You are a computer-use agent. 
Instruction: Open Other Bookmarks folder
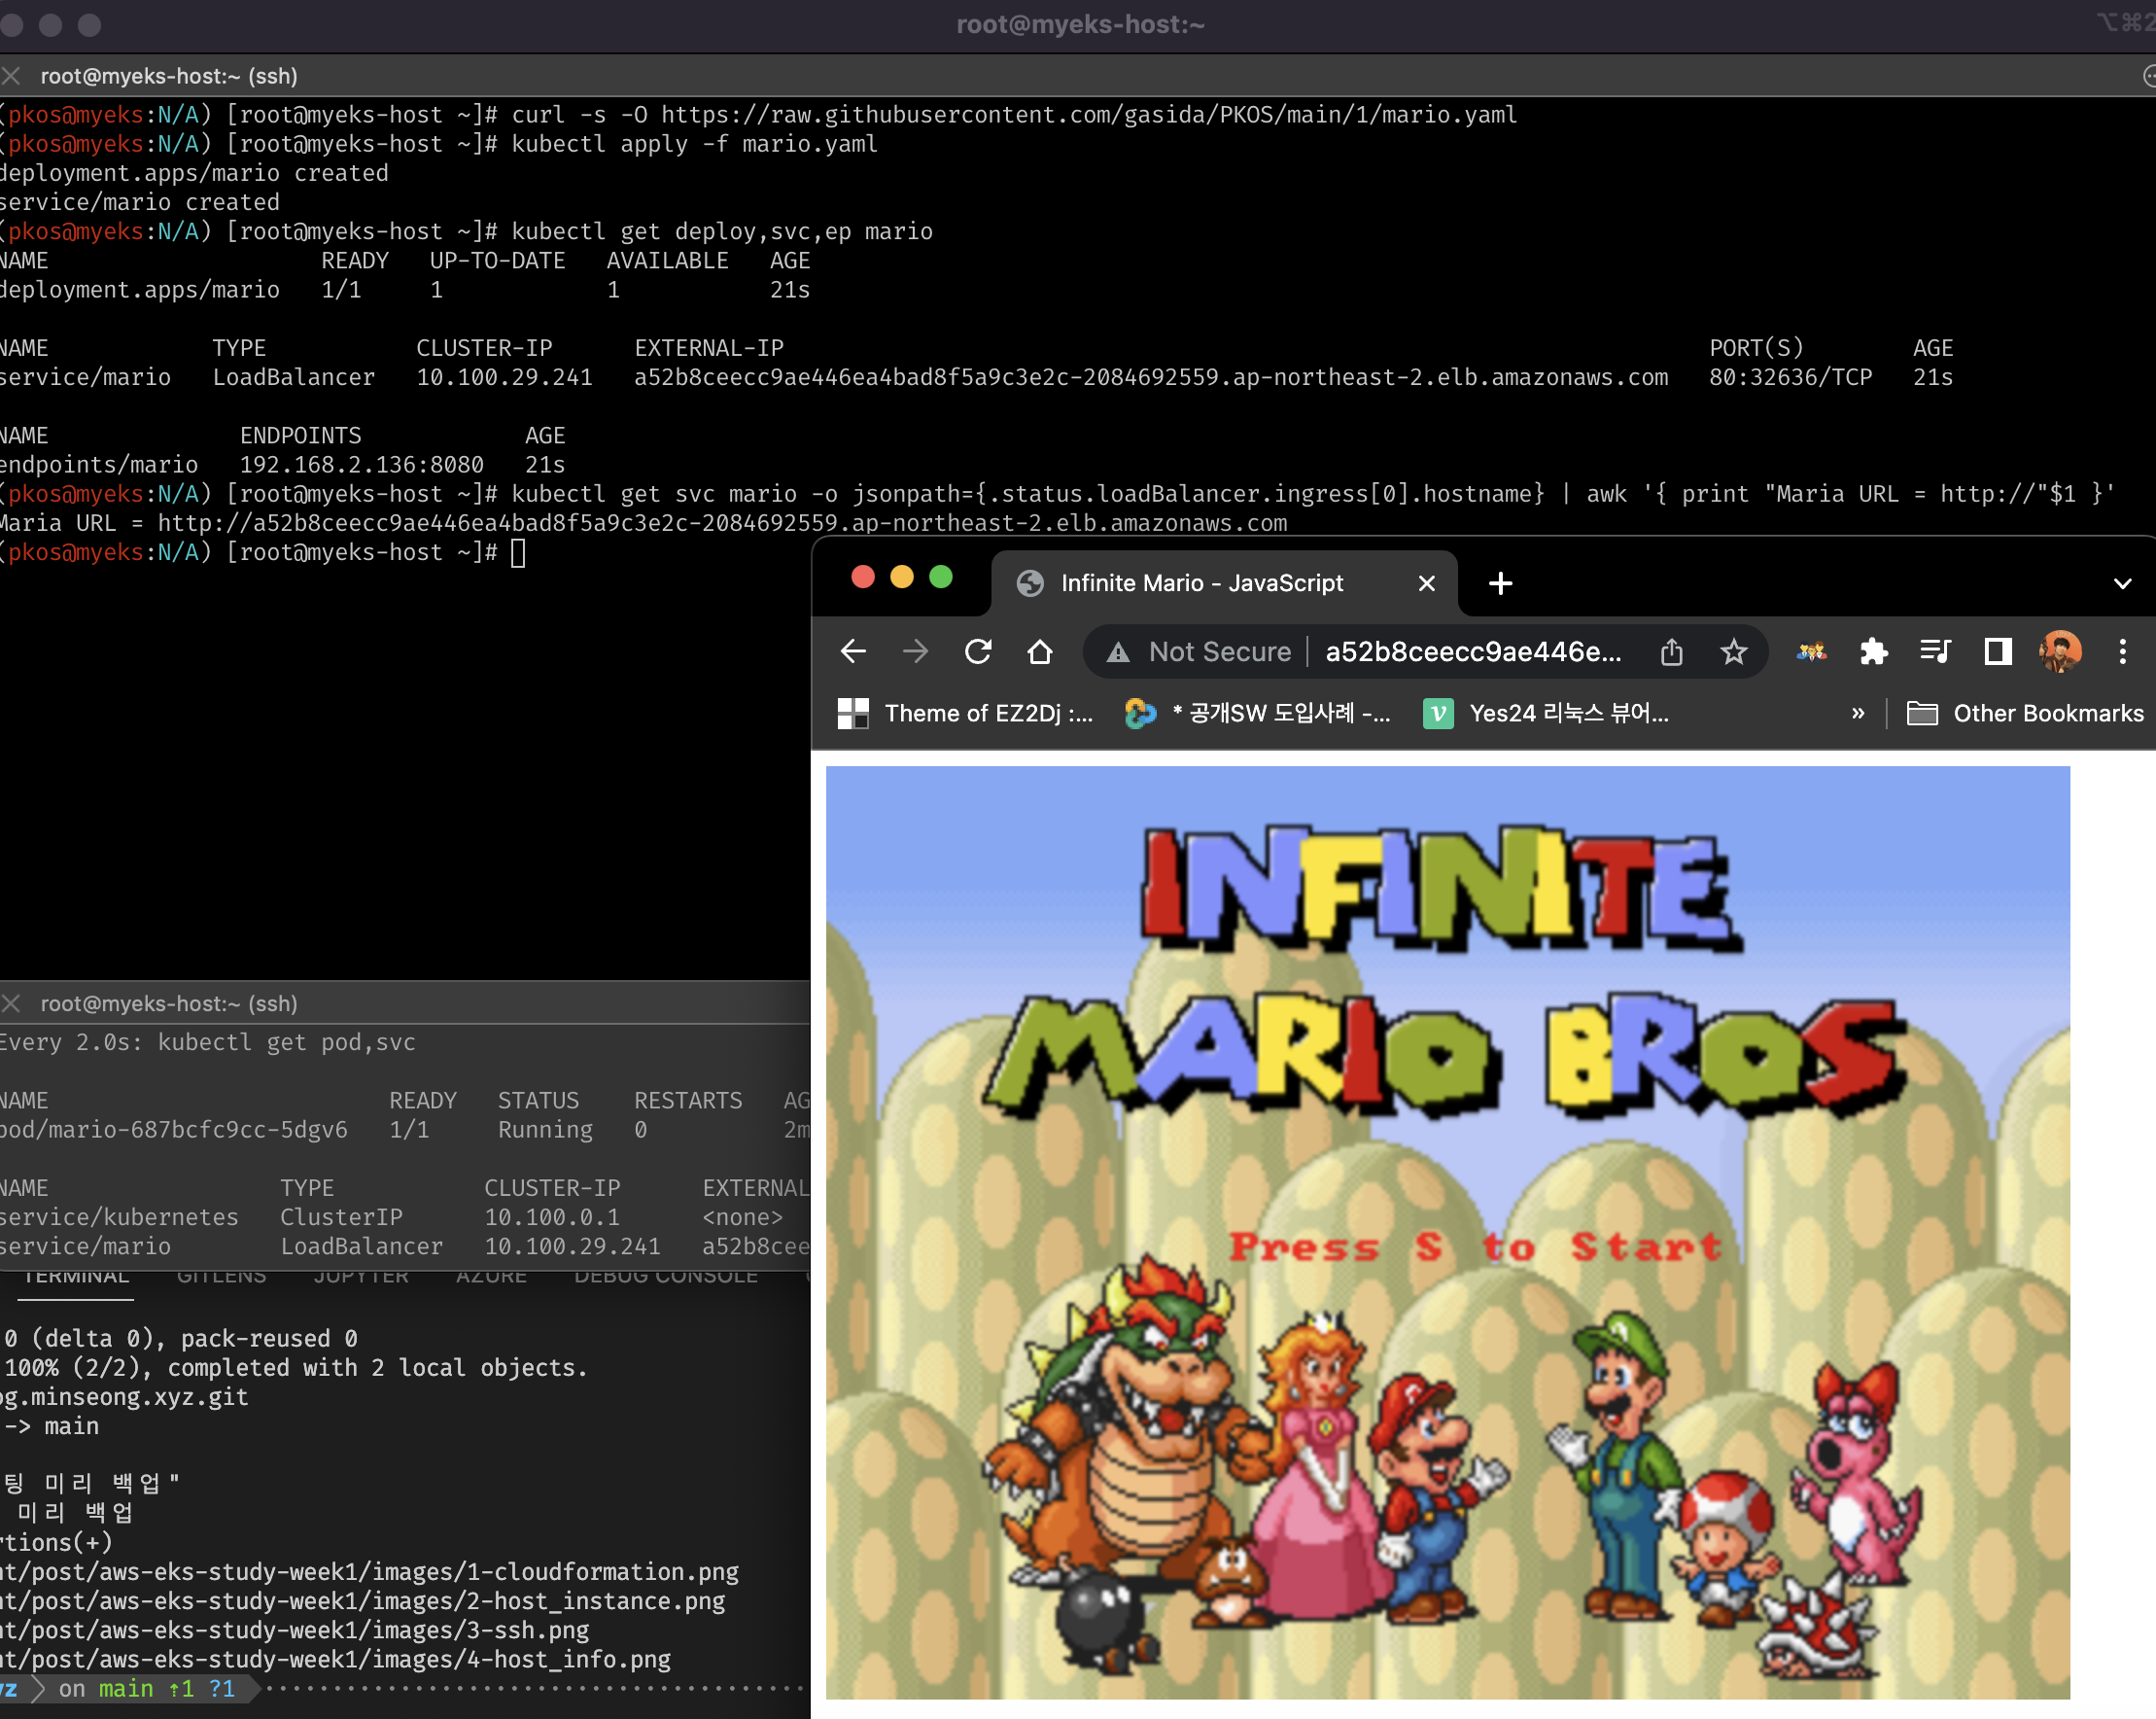click(x=2025, y=713)
